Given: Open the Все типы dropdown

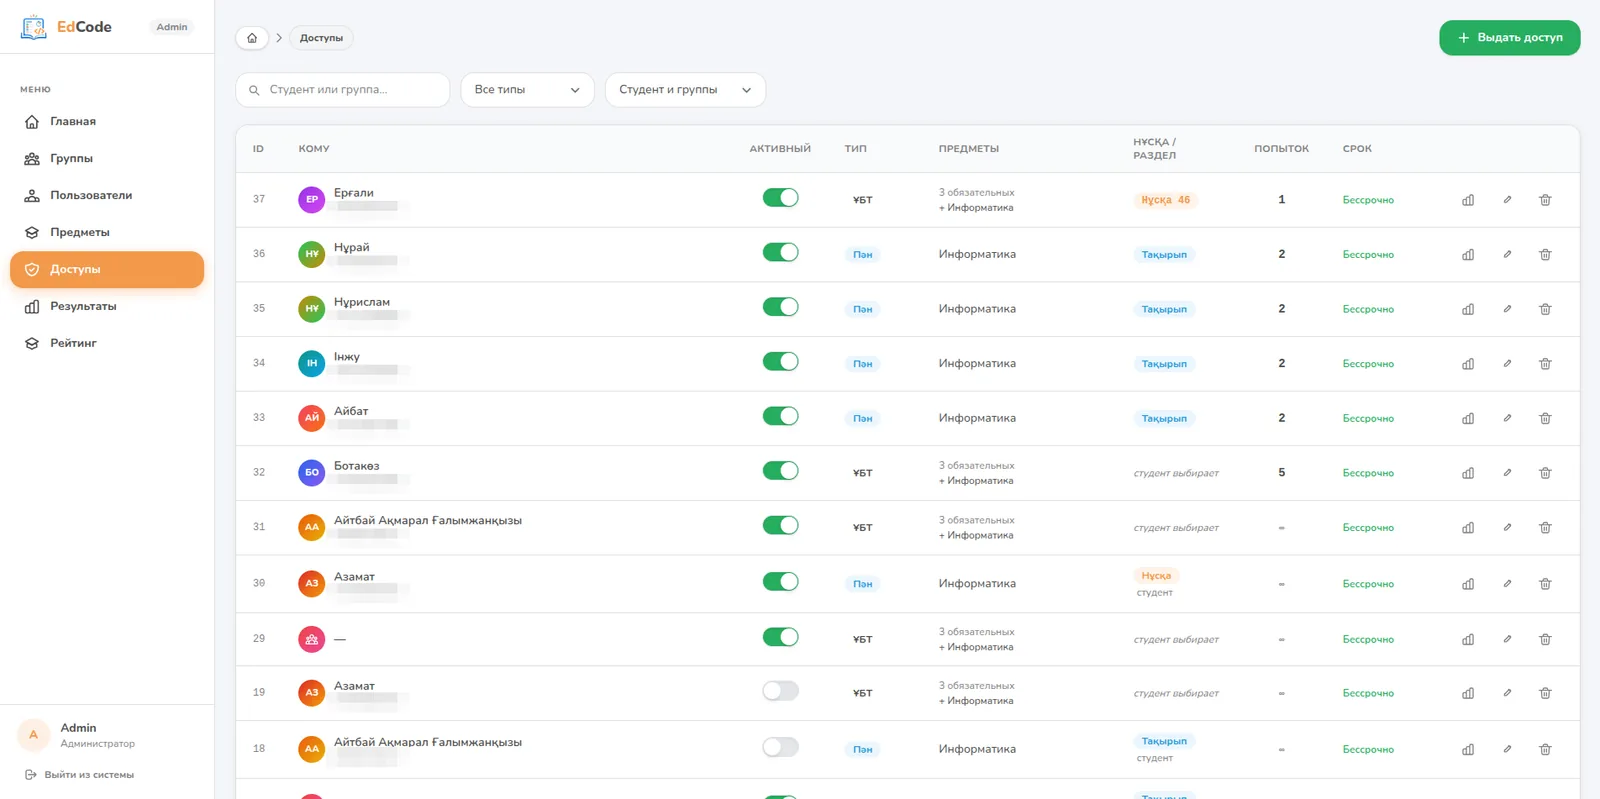Looking at the screenshot, I should pos(527,90).
